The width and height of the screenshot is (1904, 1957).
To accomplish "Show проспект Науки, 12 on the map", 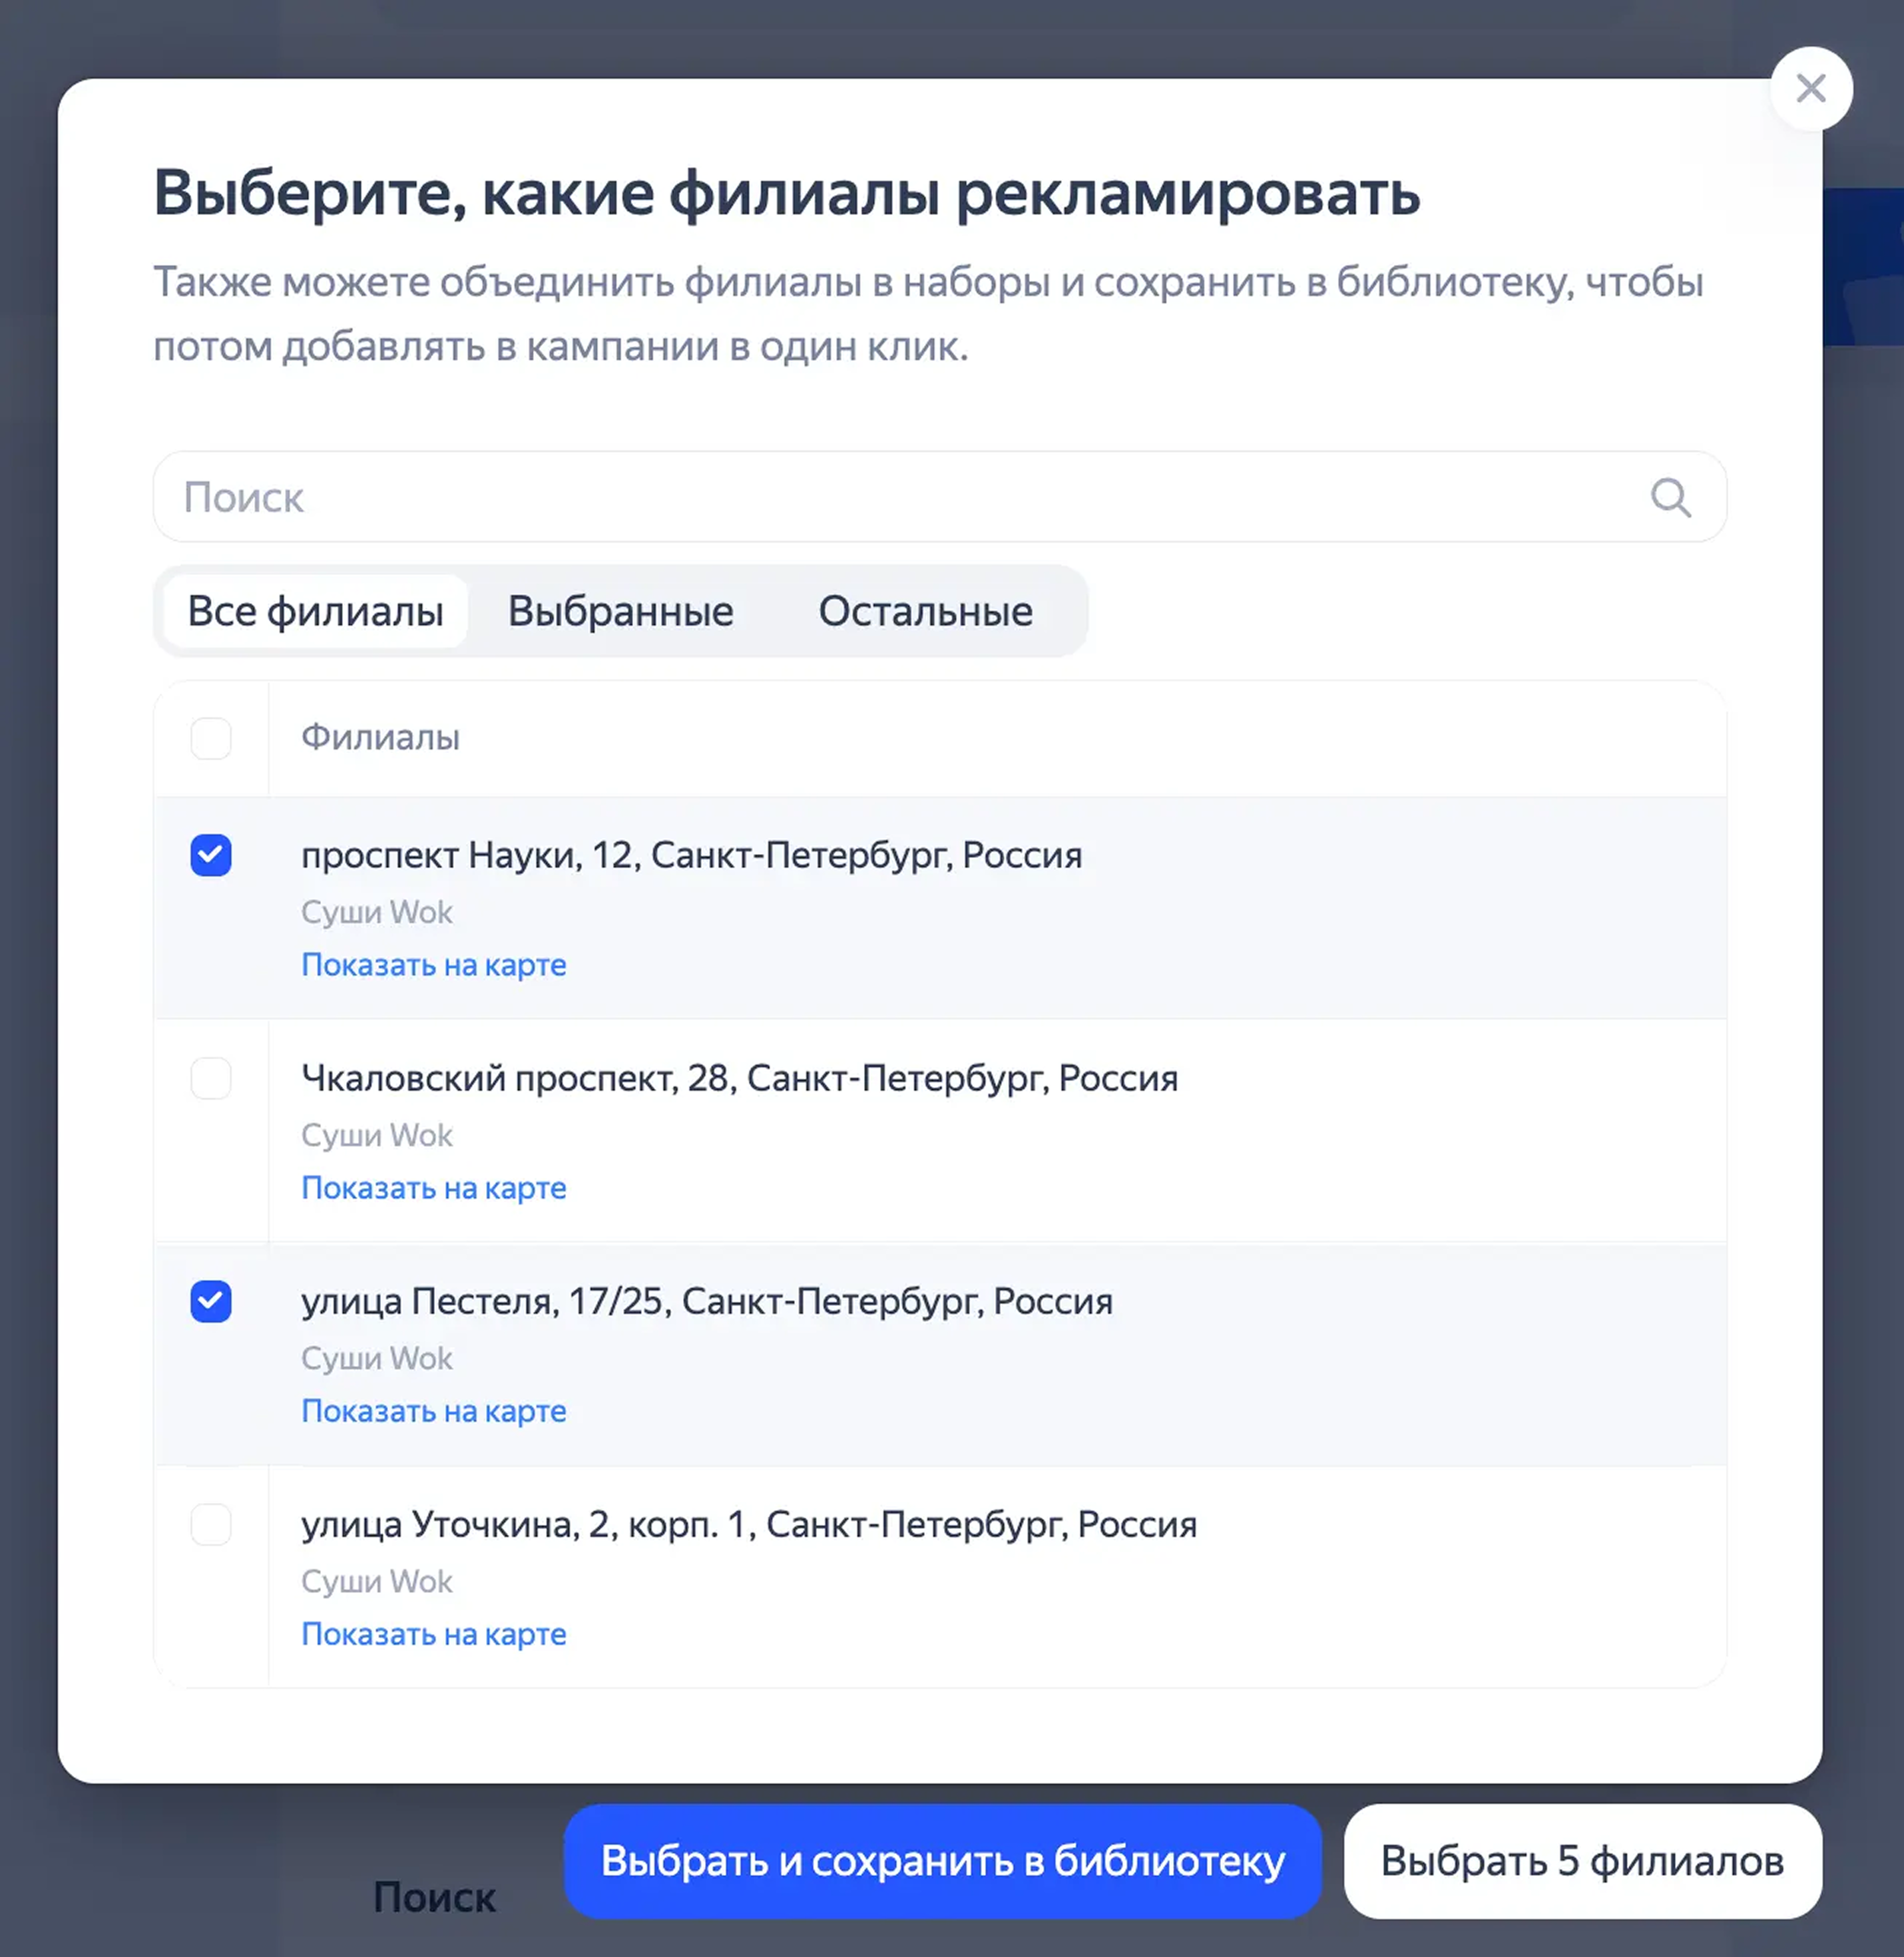I will (x=433, y=964).
